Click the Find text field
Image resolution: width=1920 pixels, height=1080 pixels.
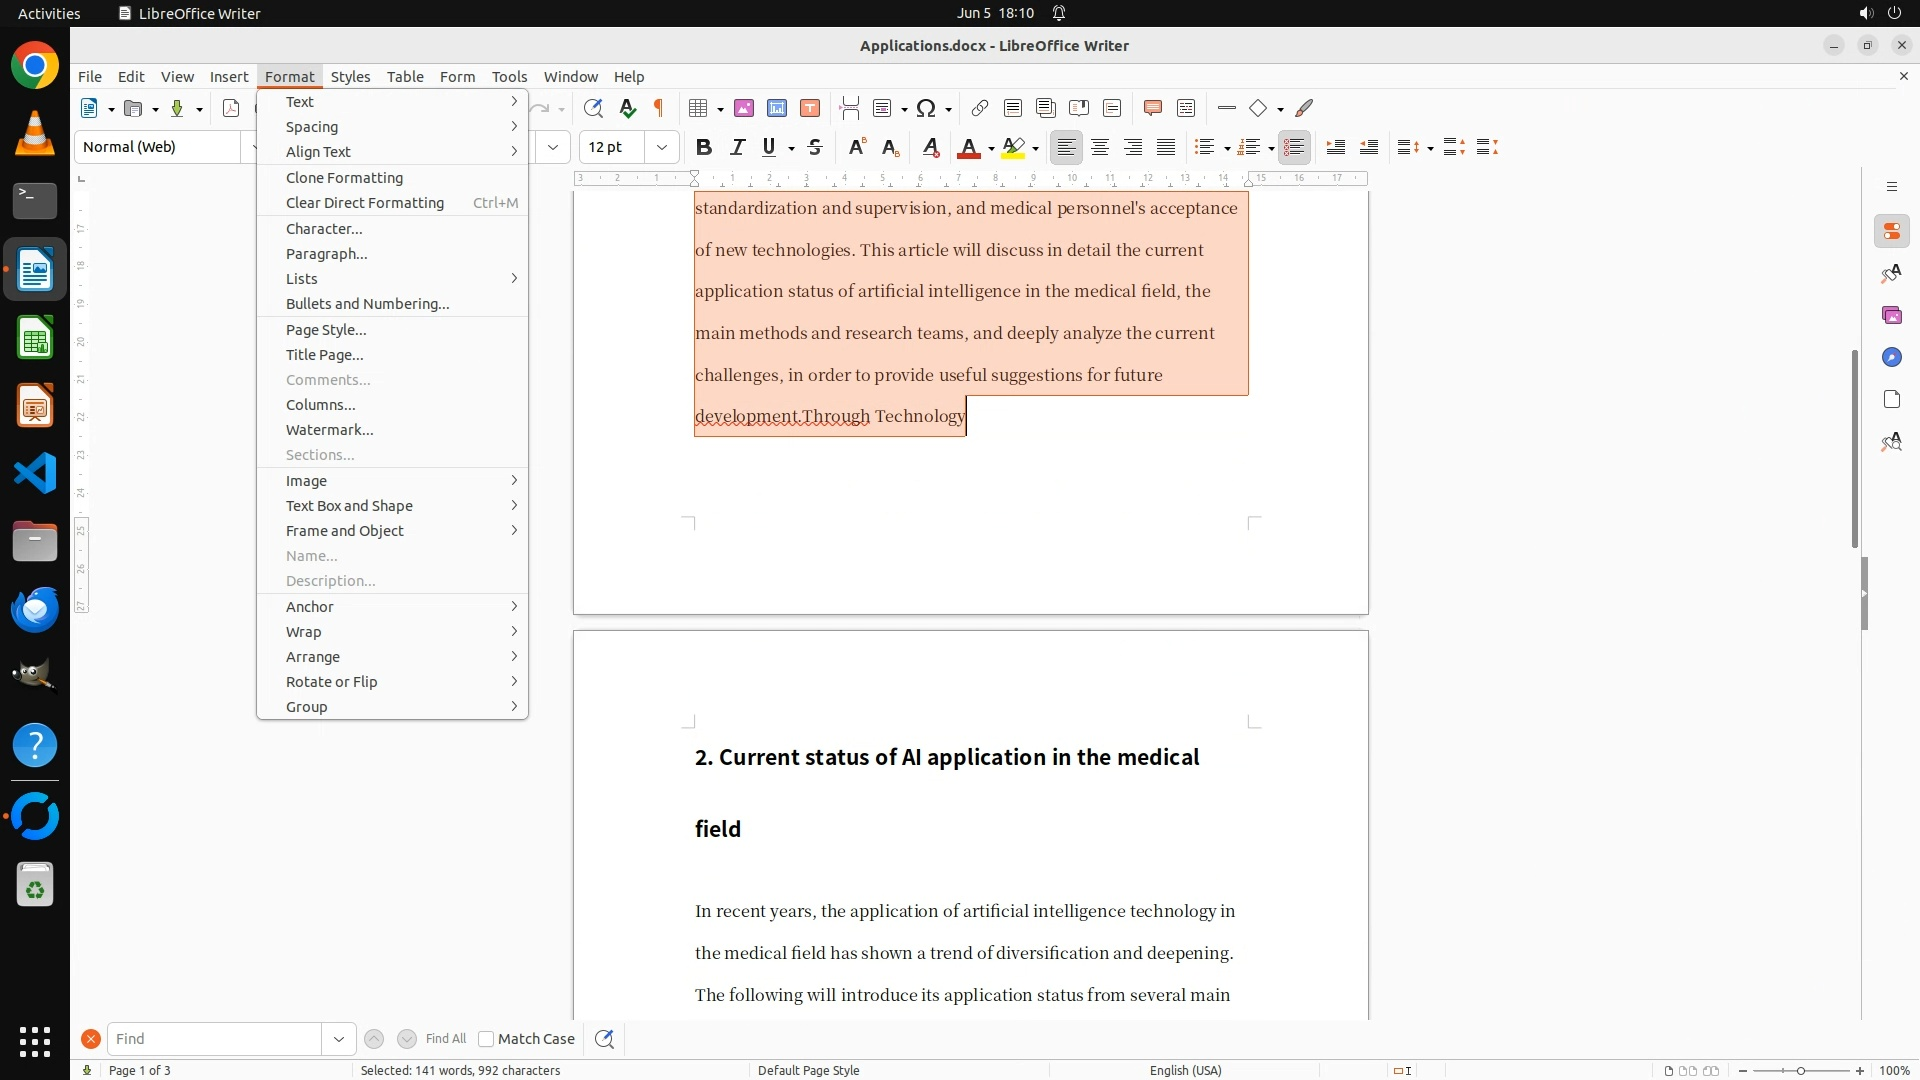(215, 1039)
